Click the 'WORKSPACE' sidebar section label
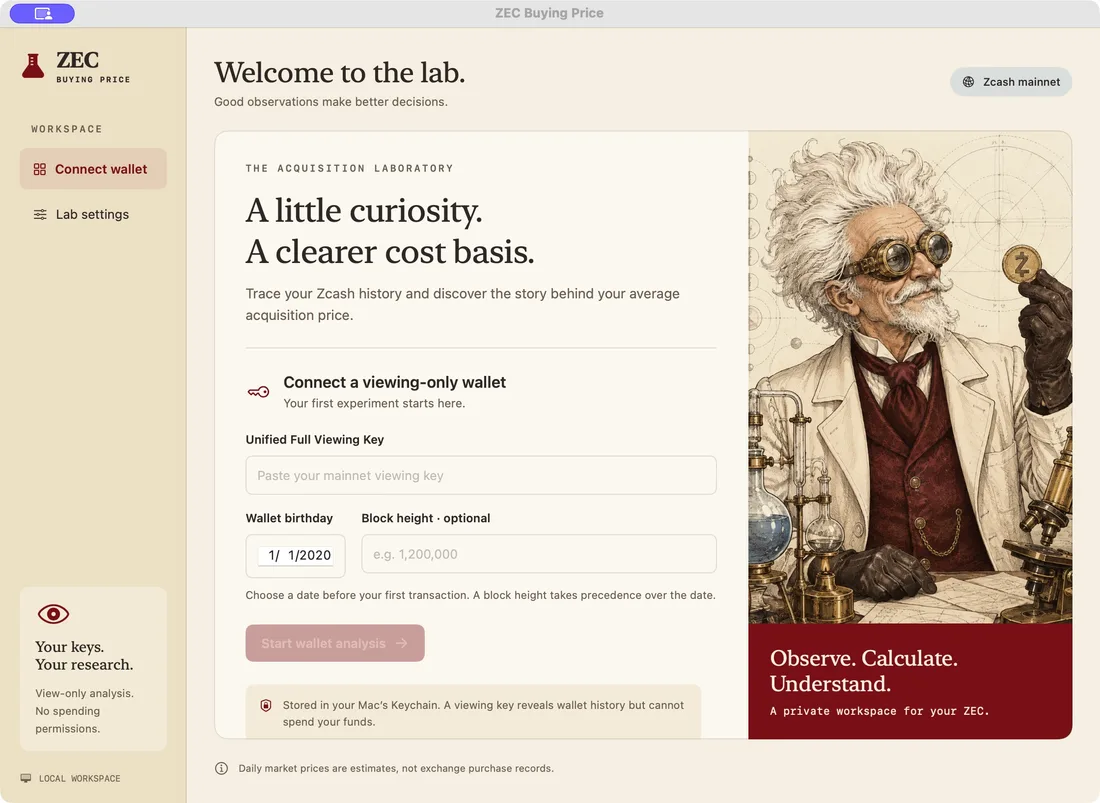Viewport: 1100px width, 803px height. 67,129
